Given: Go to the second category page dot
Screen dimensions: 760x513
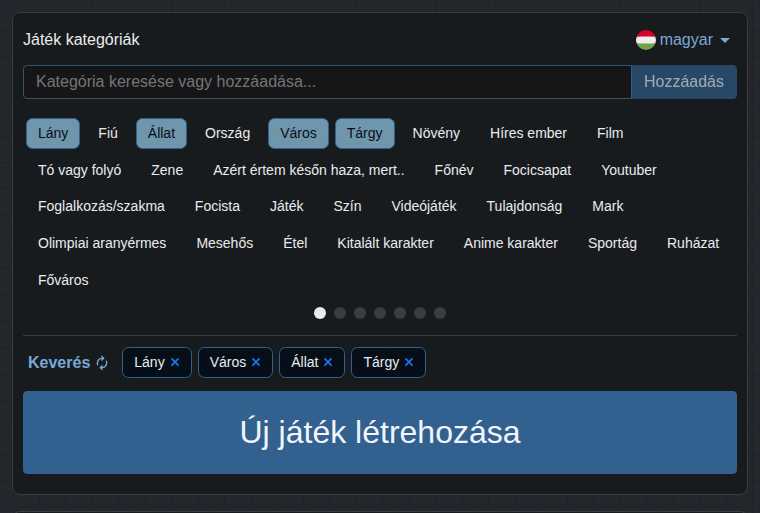Looking at the screenshot, I should tap(340, 313).
